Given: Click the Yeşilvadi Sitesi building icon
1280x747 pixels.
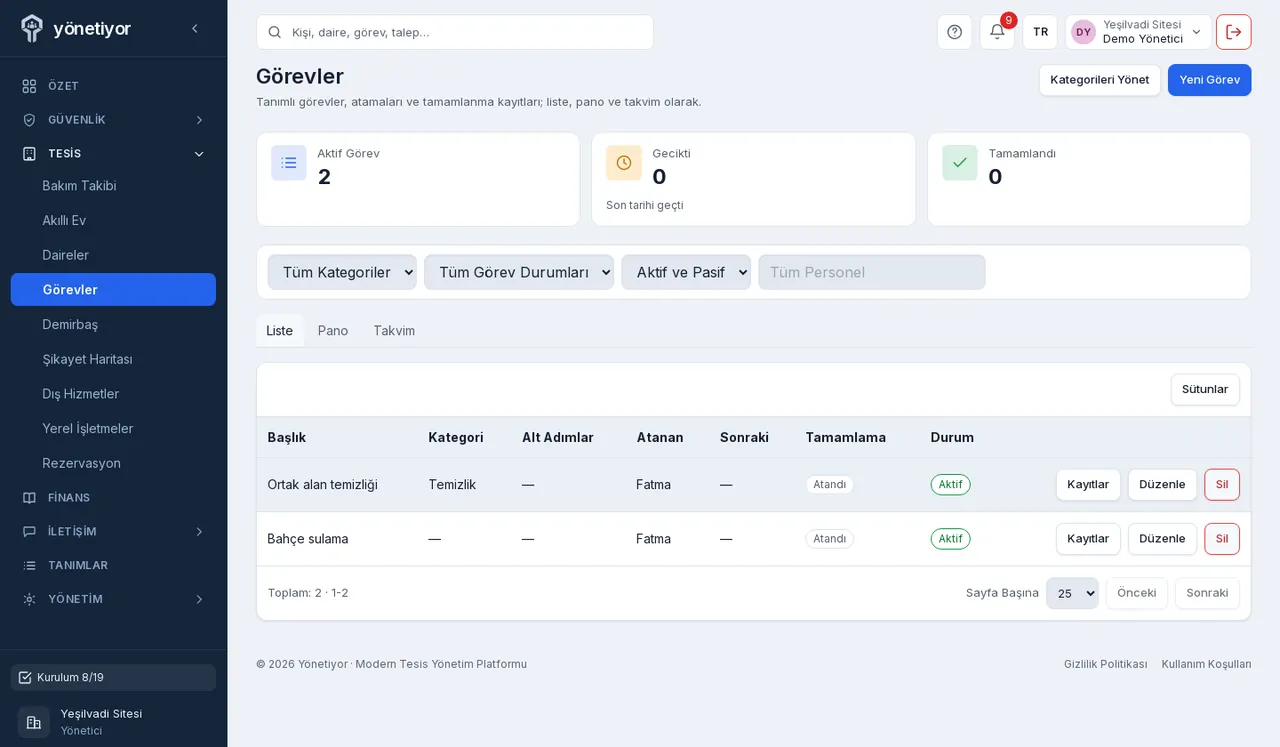Looking at the screenshot, I should (34, 722).
